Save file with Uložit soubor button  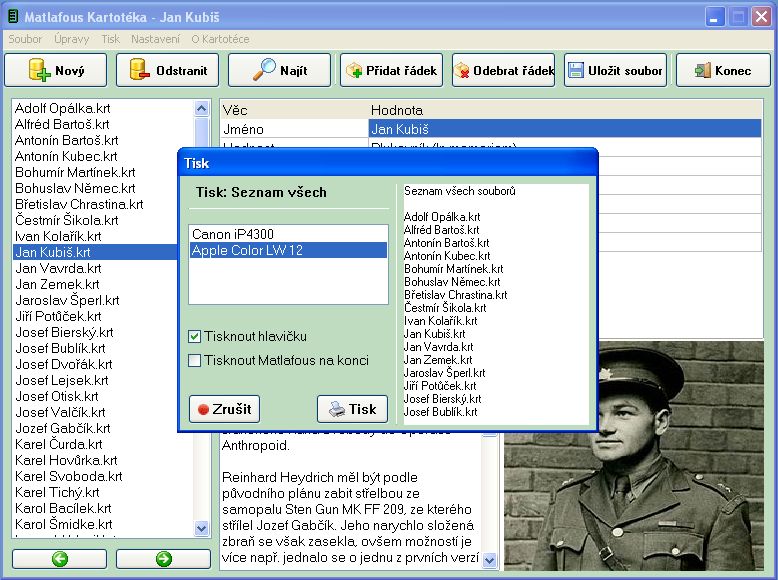615,70
